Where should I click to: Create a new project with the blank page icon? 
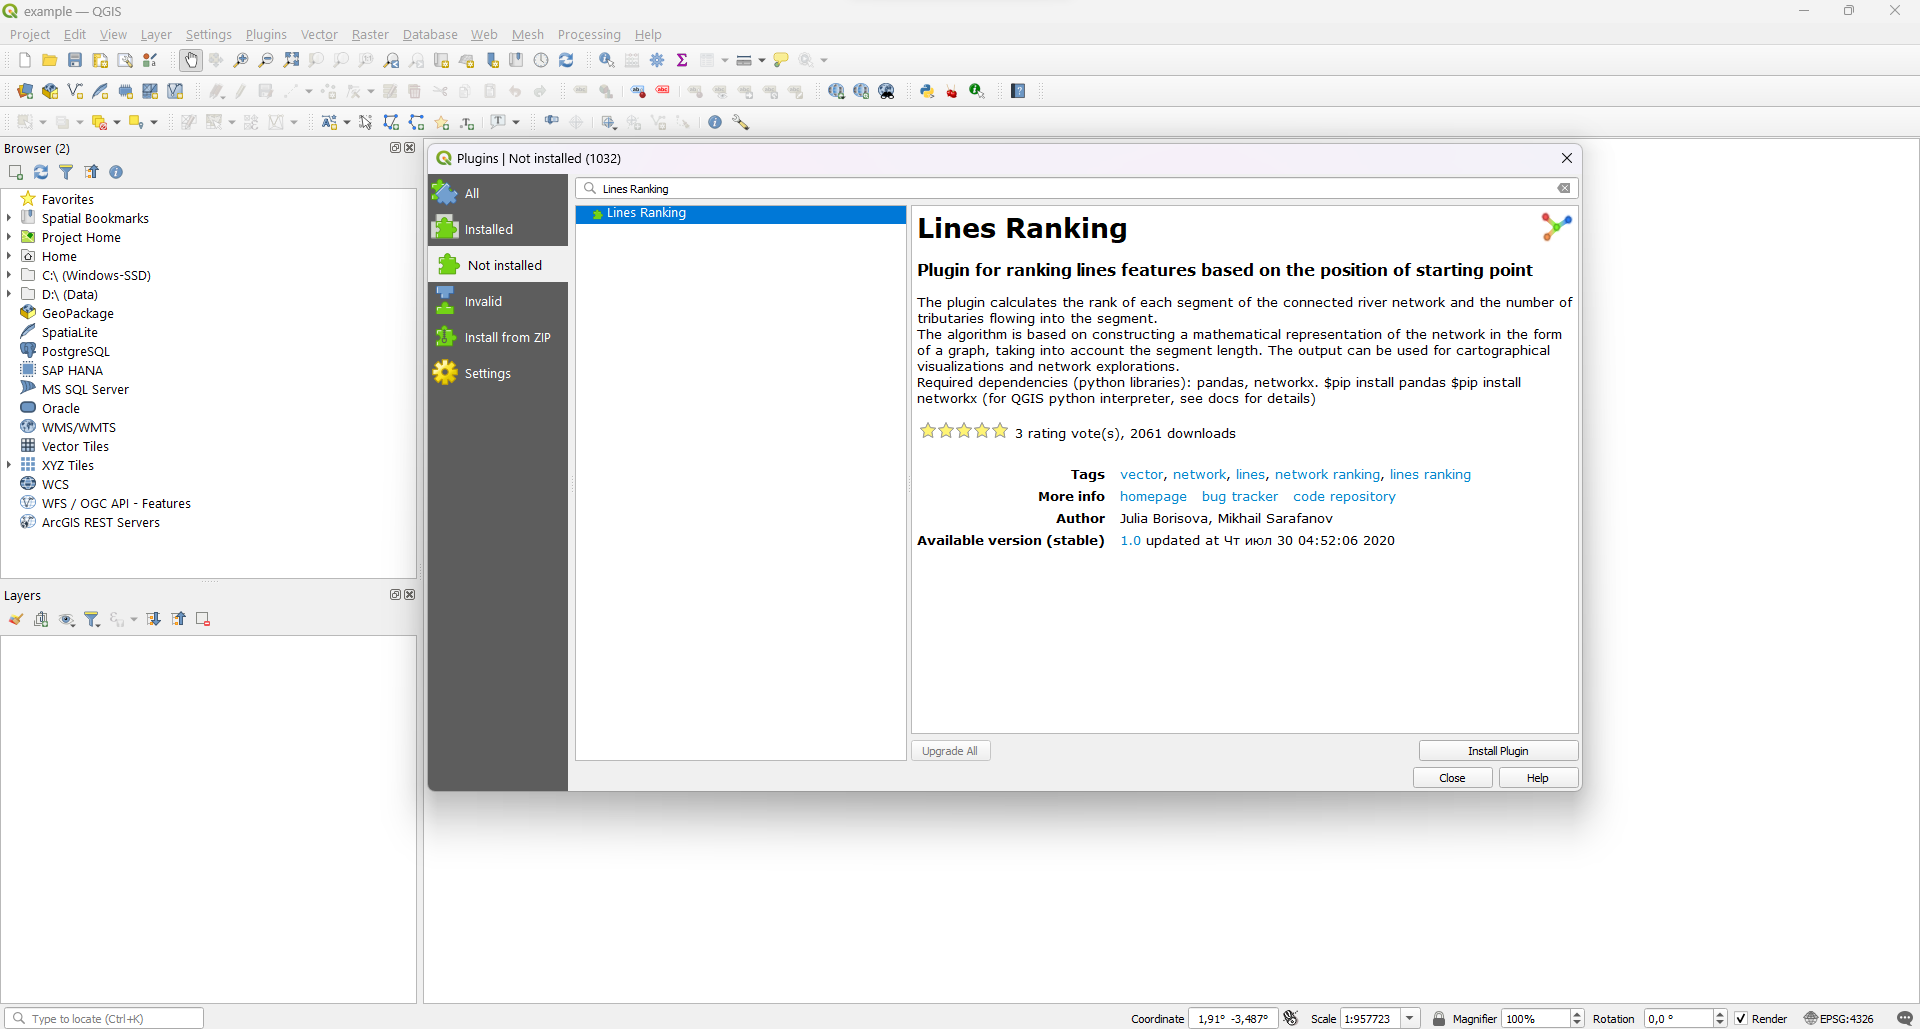coord(25,60)
